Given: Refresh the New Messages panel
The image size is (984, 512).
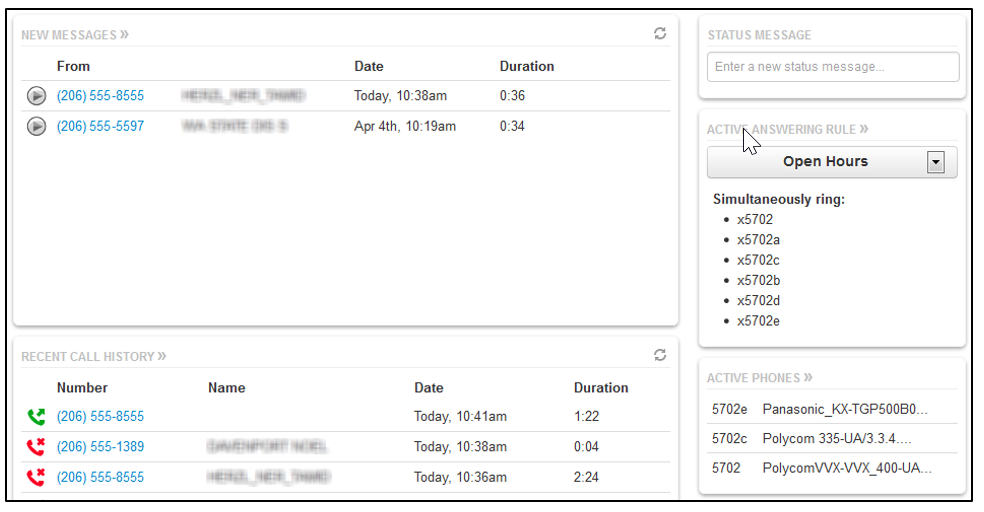Looking at the screenshot, I should [x=660, y=34].
